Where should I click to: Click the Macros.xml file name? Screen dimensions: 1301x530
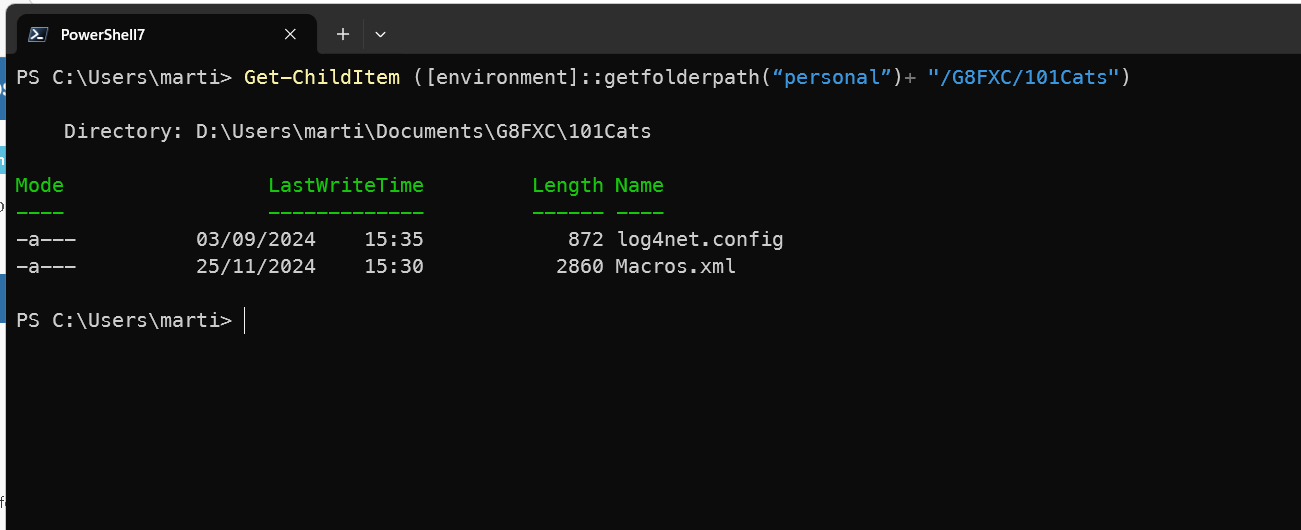click(675, 267)
